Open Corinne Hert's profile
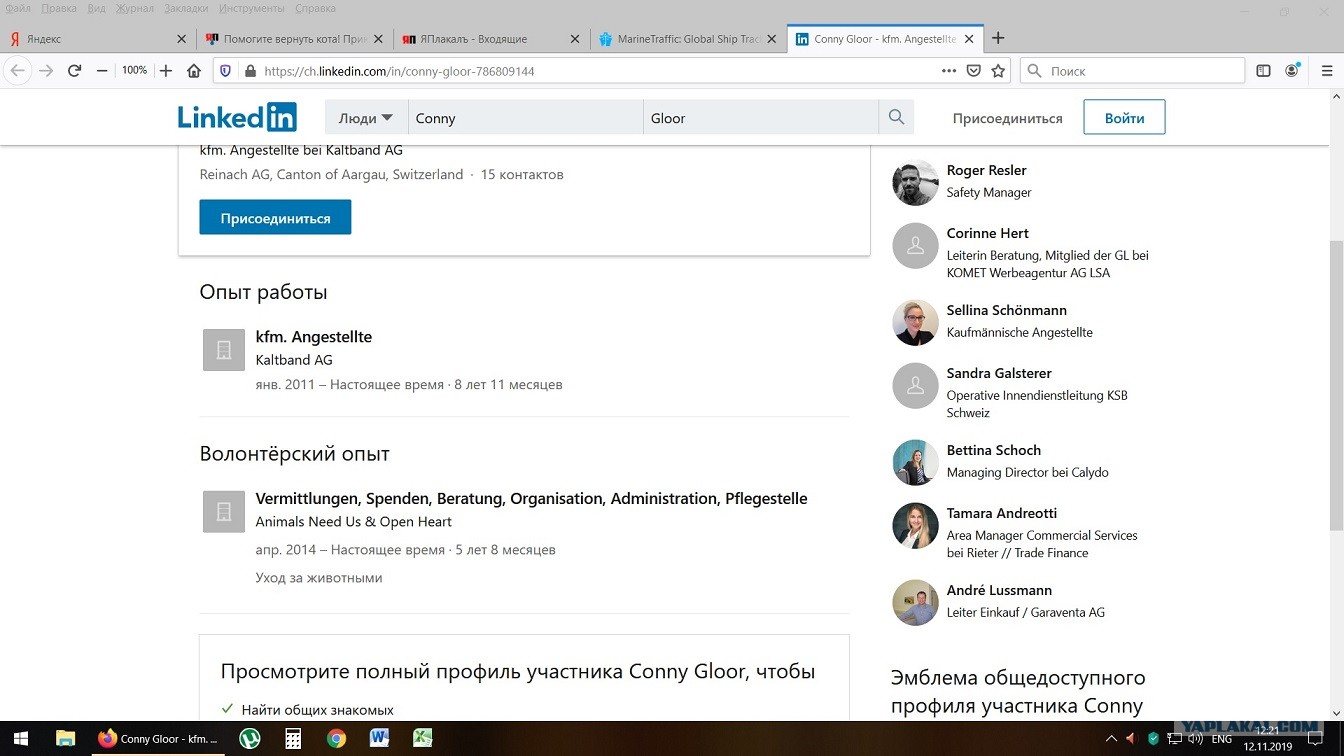 coord(988,233)
